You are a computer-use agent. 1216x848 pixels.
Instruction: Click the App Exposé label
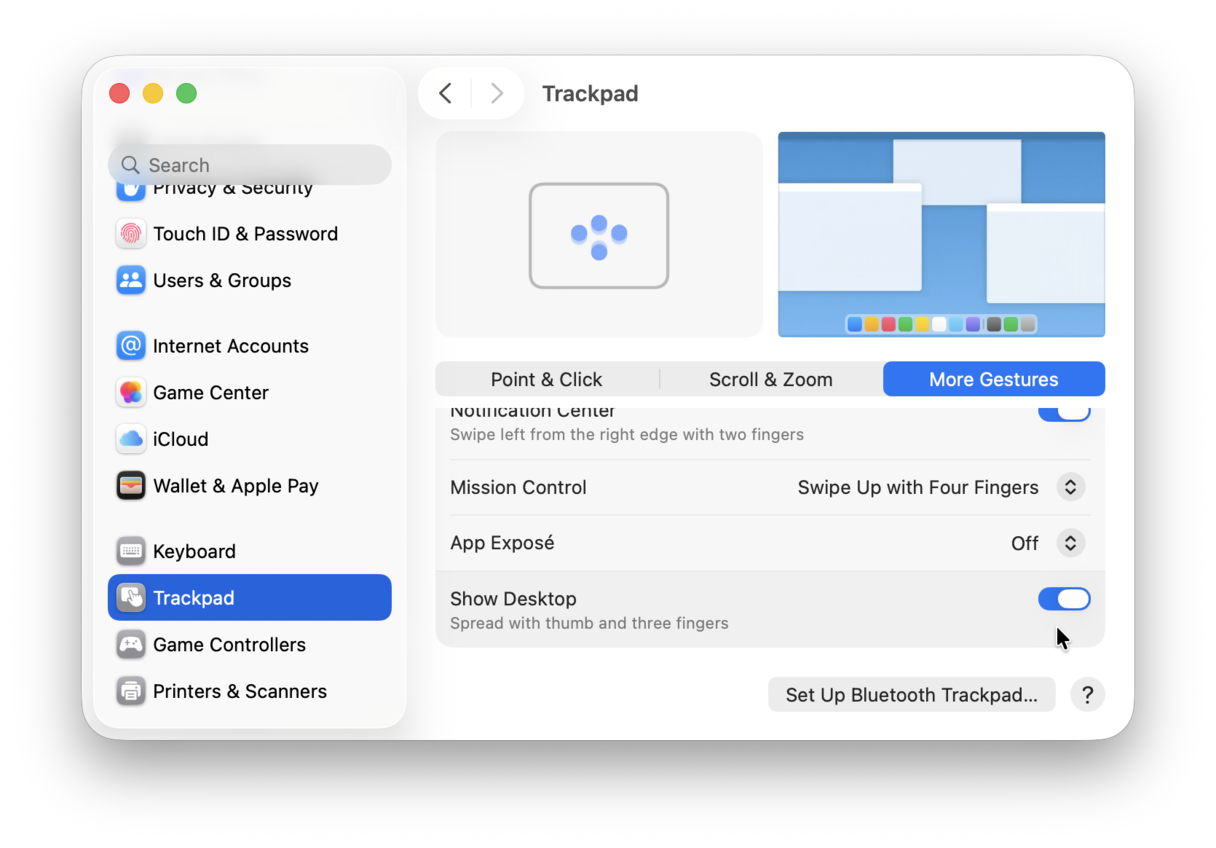pos(502,543)
